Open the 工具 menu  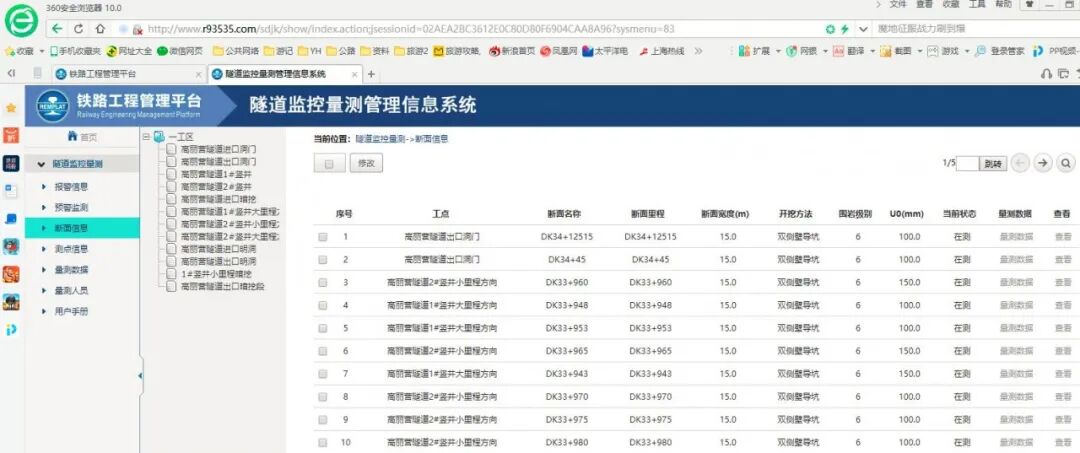(977, 4)
